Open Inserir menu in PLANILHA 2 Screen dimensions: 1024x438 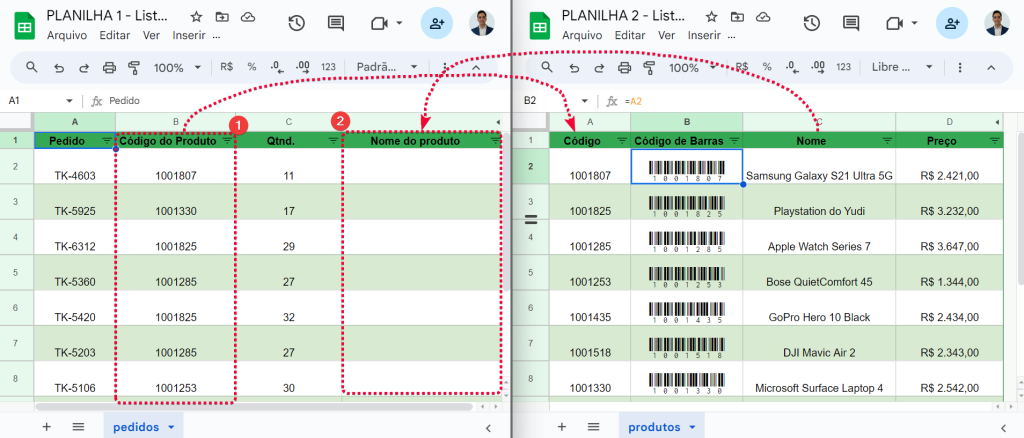point(704,35)
